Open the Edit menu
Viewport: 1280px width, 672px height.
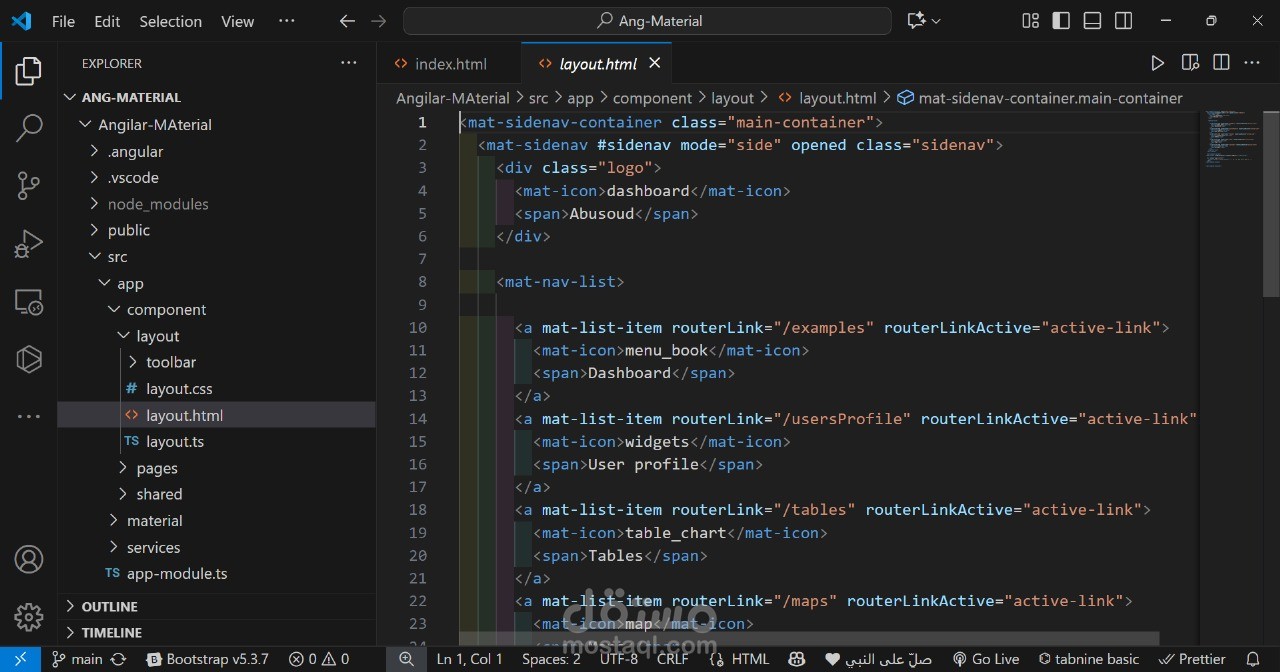[x=107, y=21]
